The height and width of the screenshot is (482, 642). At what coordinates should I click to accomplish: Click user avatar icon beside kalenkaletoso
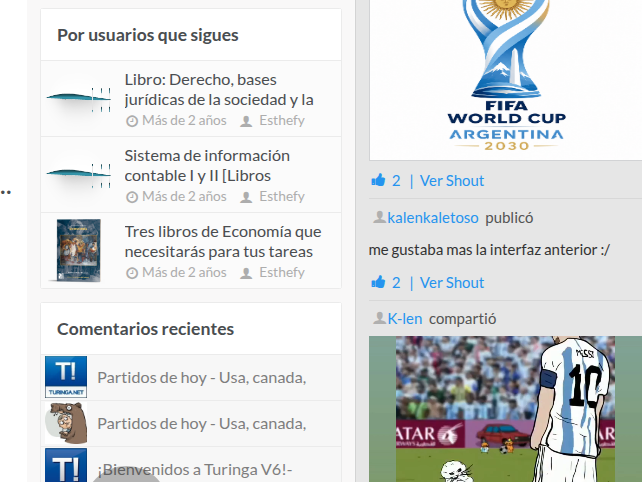click(x=380, y=217)
